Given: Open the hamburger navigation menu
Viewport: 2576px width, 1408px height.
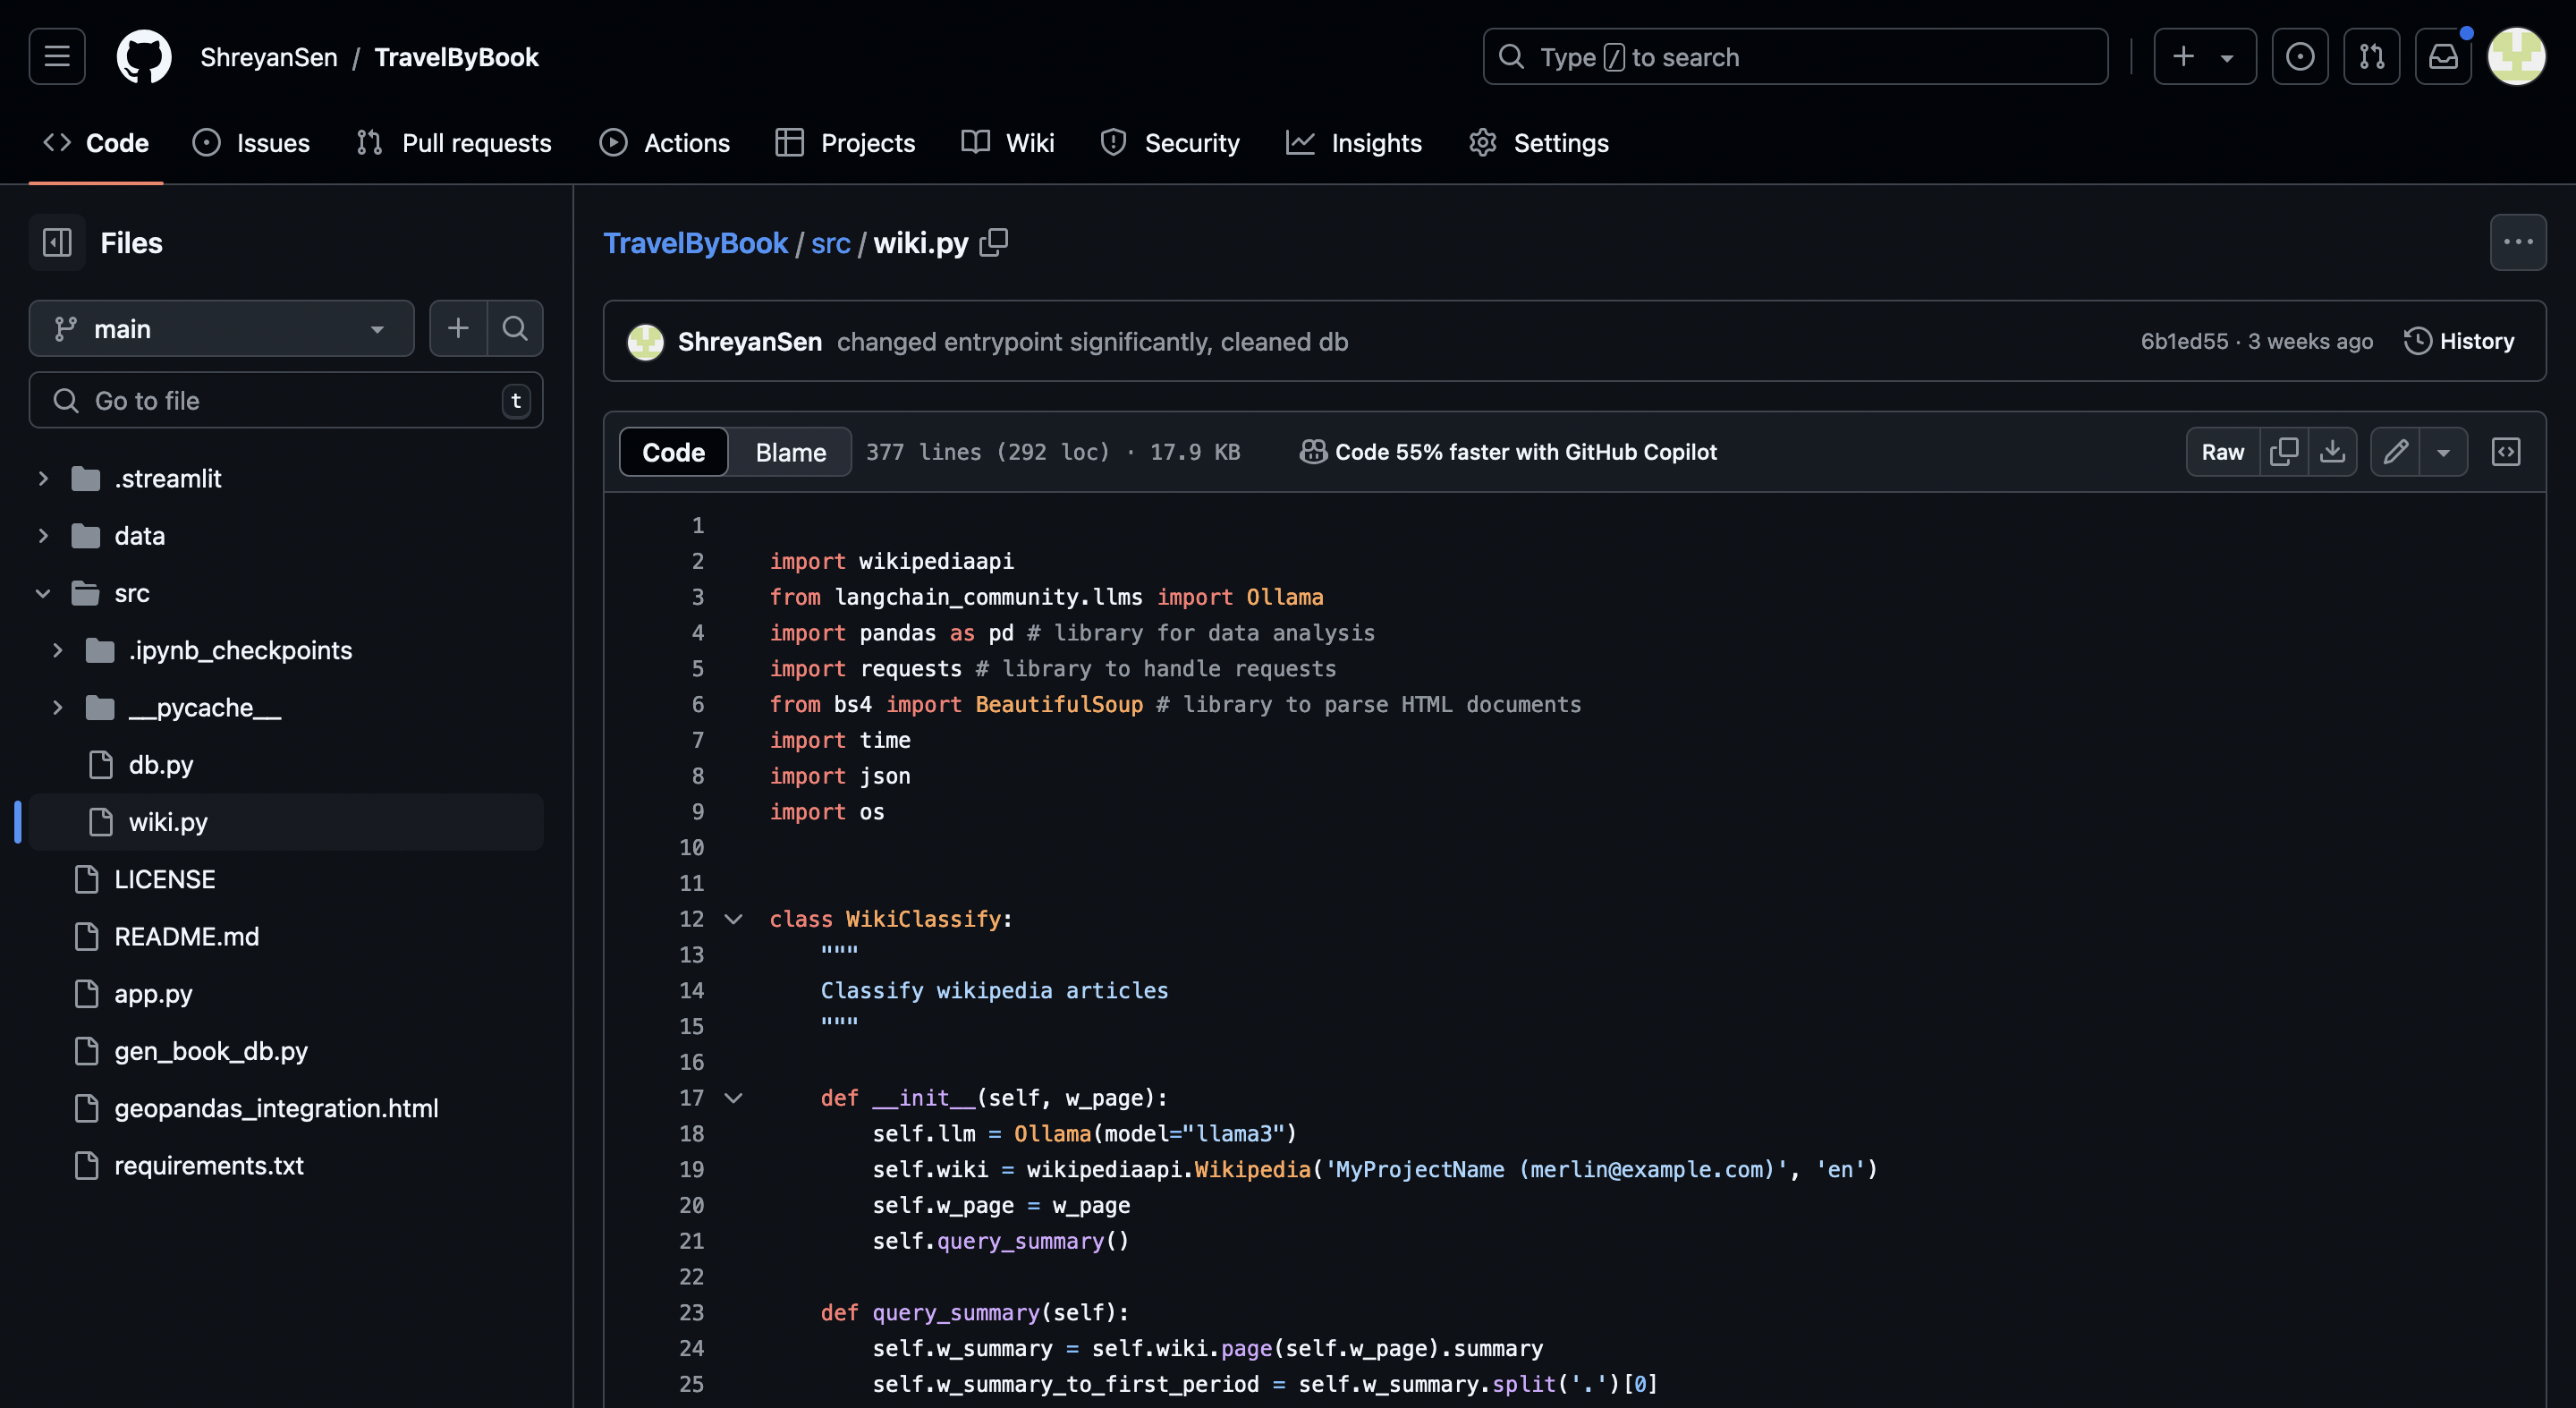Looking at the screenshot, I should coord(57,57).
